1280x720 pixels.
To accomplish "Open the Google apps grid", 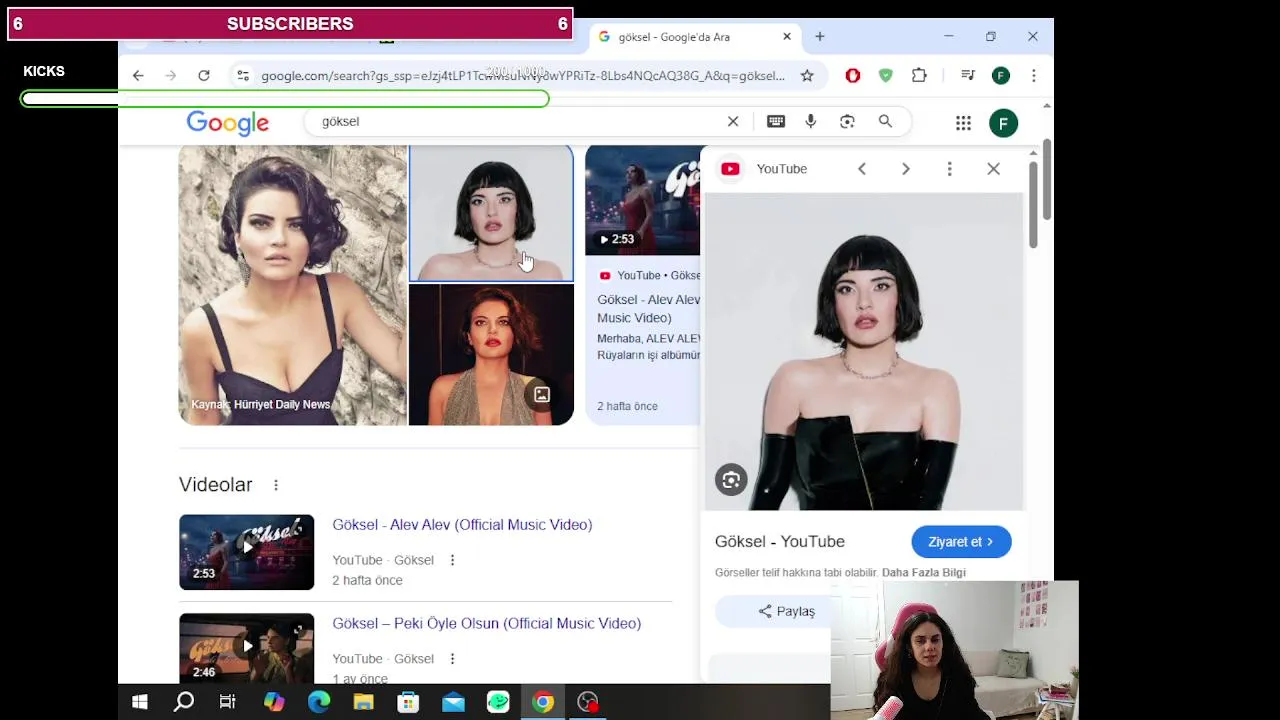I will tap(963, 123).
